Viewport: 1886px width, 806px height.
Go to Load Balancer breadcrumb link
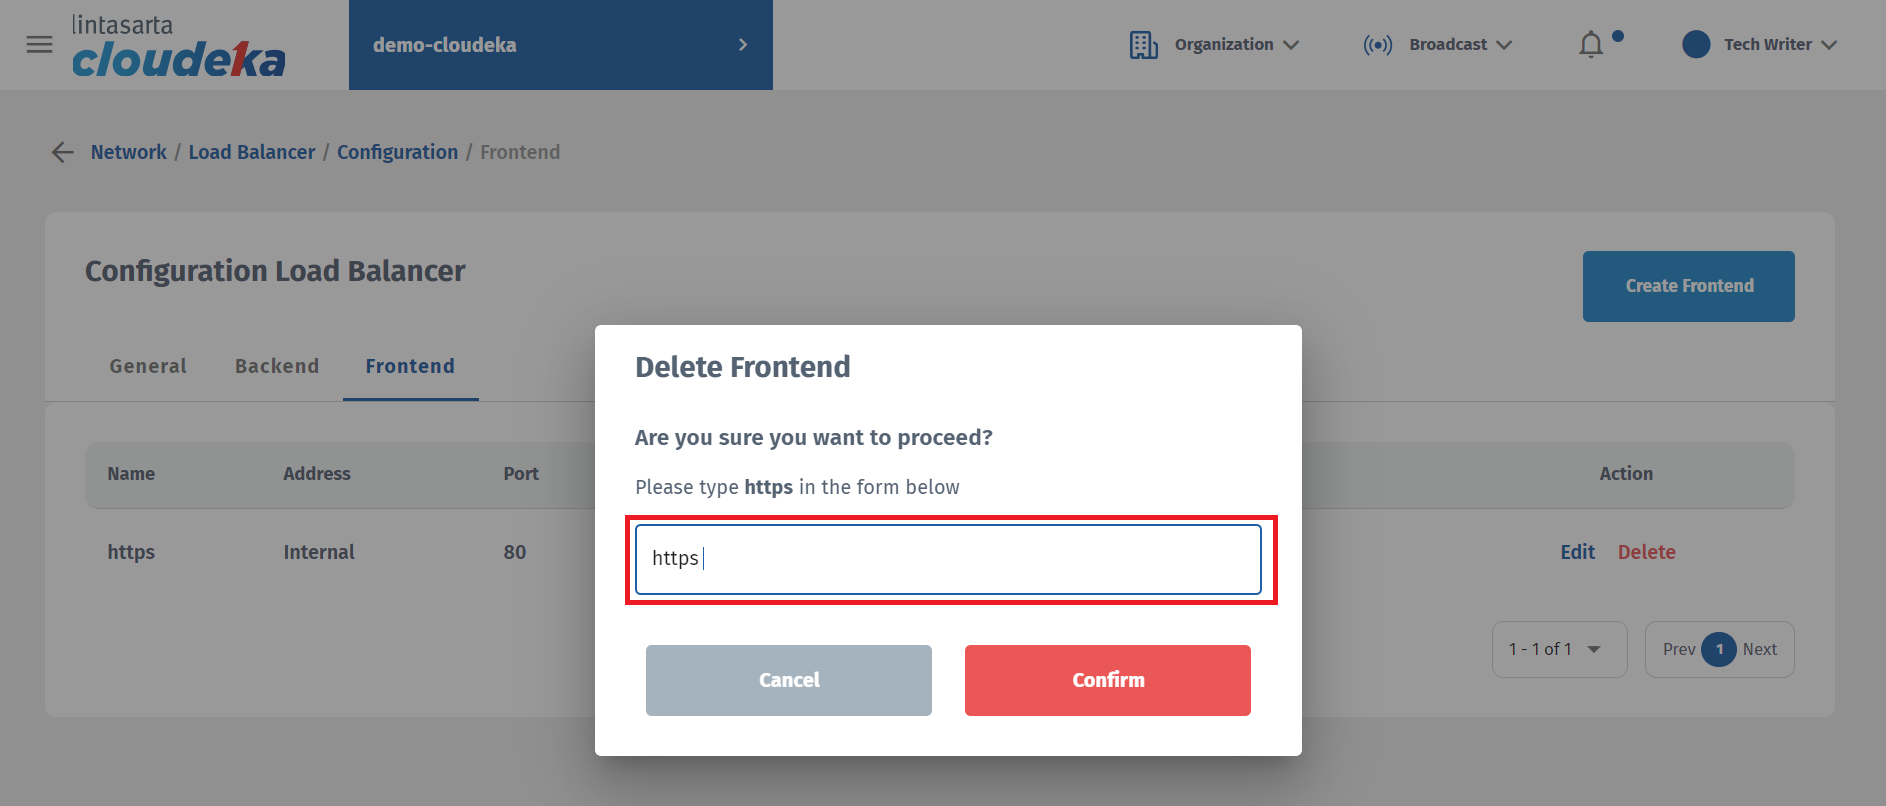252,152
